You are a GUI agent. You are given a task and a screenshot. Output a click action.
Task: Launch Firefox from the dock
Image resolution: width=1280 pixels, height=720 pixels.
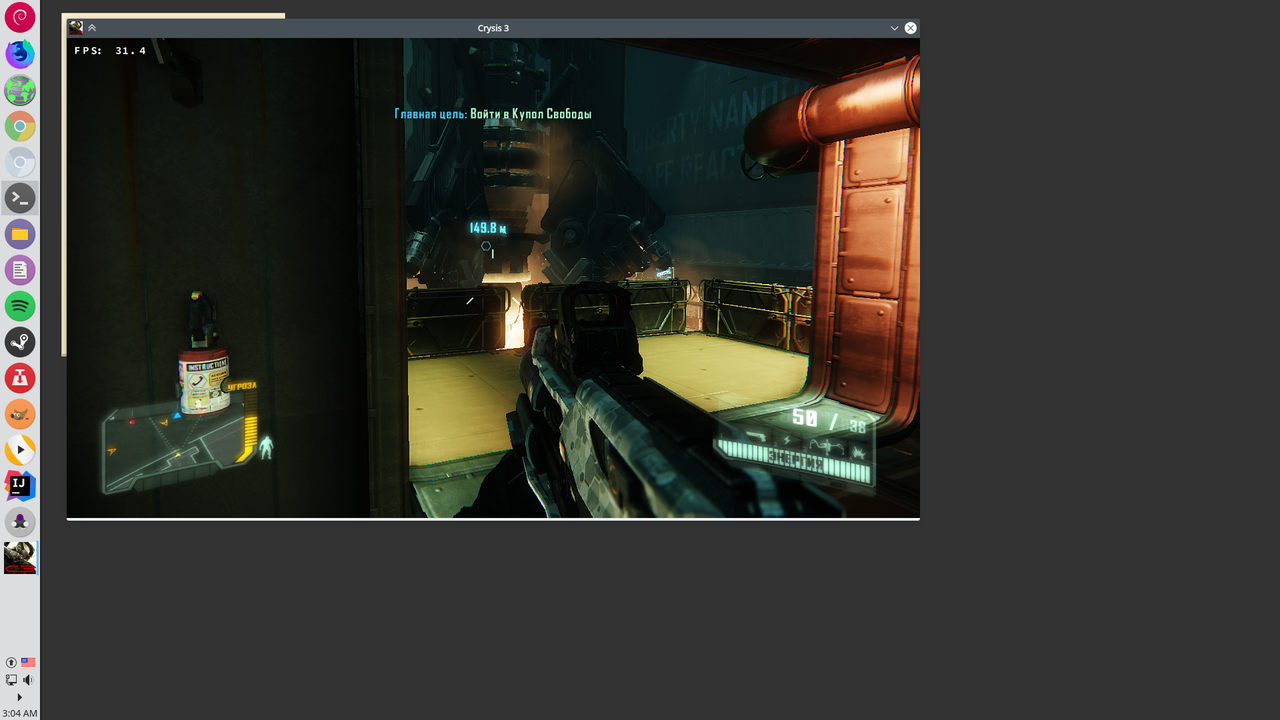pyautogui.click(x=20, y=53)
